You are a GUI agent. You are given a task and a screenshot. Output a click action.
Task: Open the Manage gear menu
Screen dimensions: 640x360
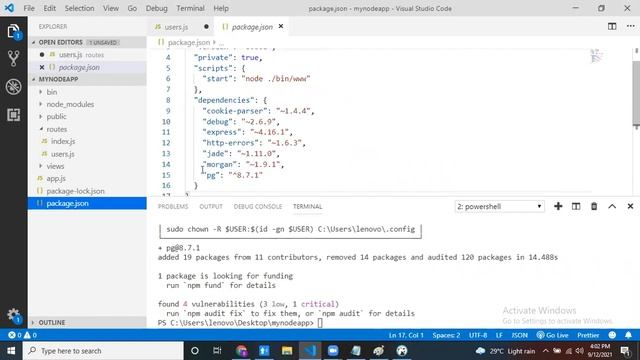(x=13, y=315)
